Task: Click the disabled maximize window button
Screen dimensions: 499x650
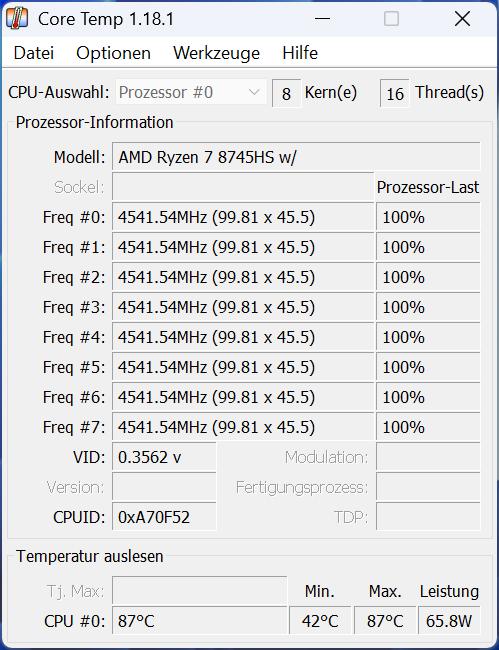Action: (x=391, y=19)
